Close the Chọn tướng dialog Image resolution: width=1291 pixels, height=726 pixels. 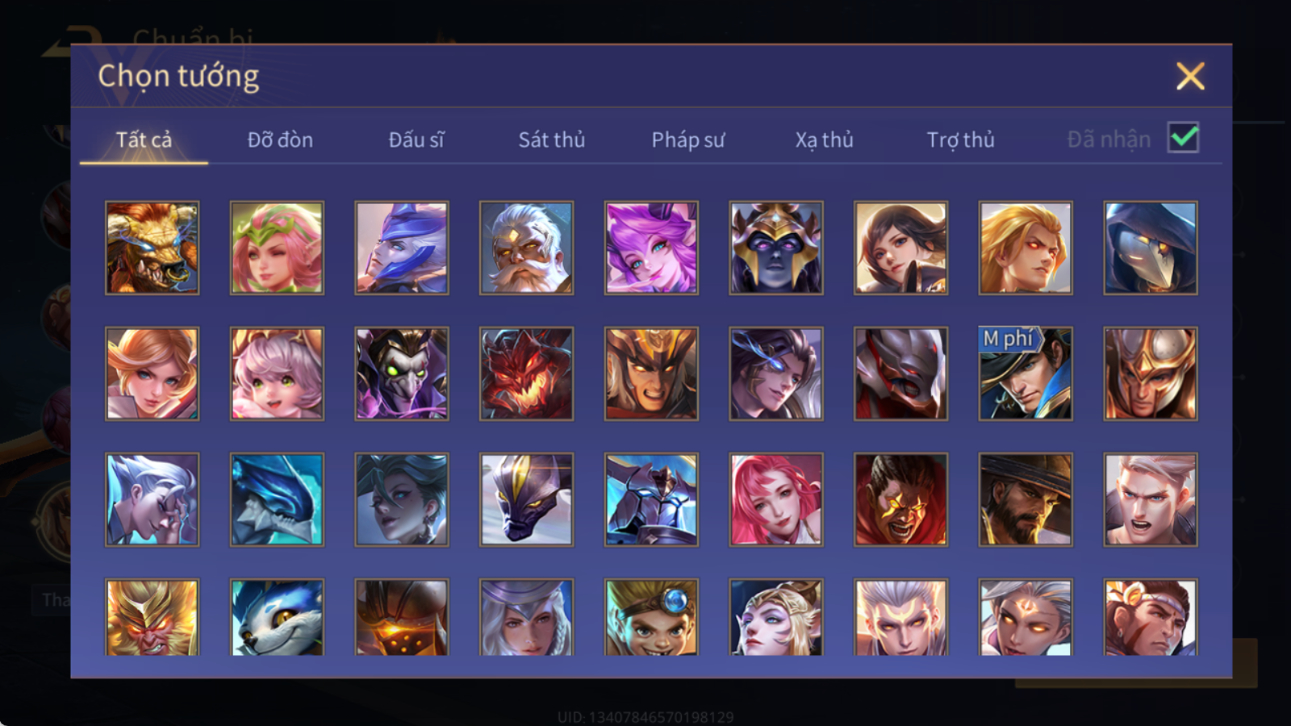(1190, 76)
